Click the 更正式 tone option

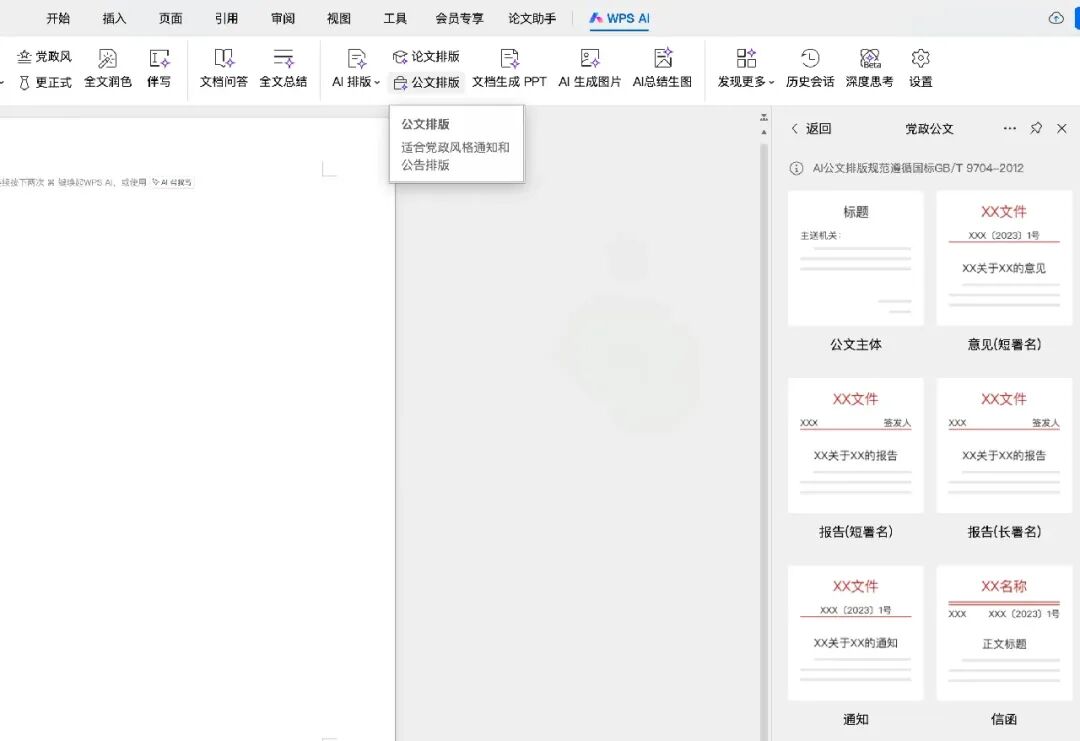pyautogui.click(x=45, y=83)
